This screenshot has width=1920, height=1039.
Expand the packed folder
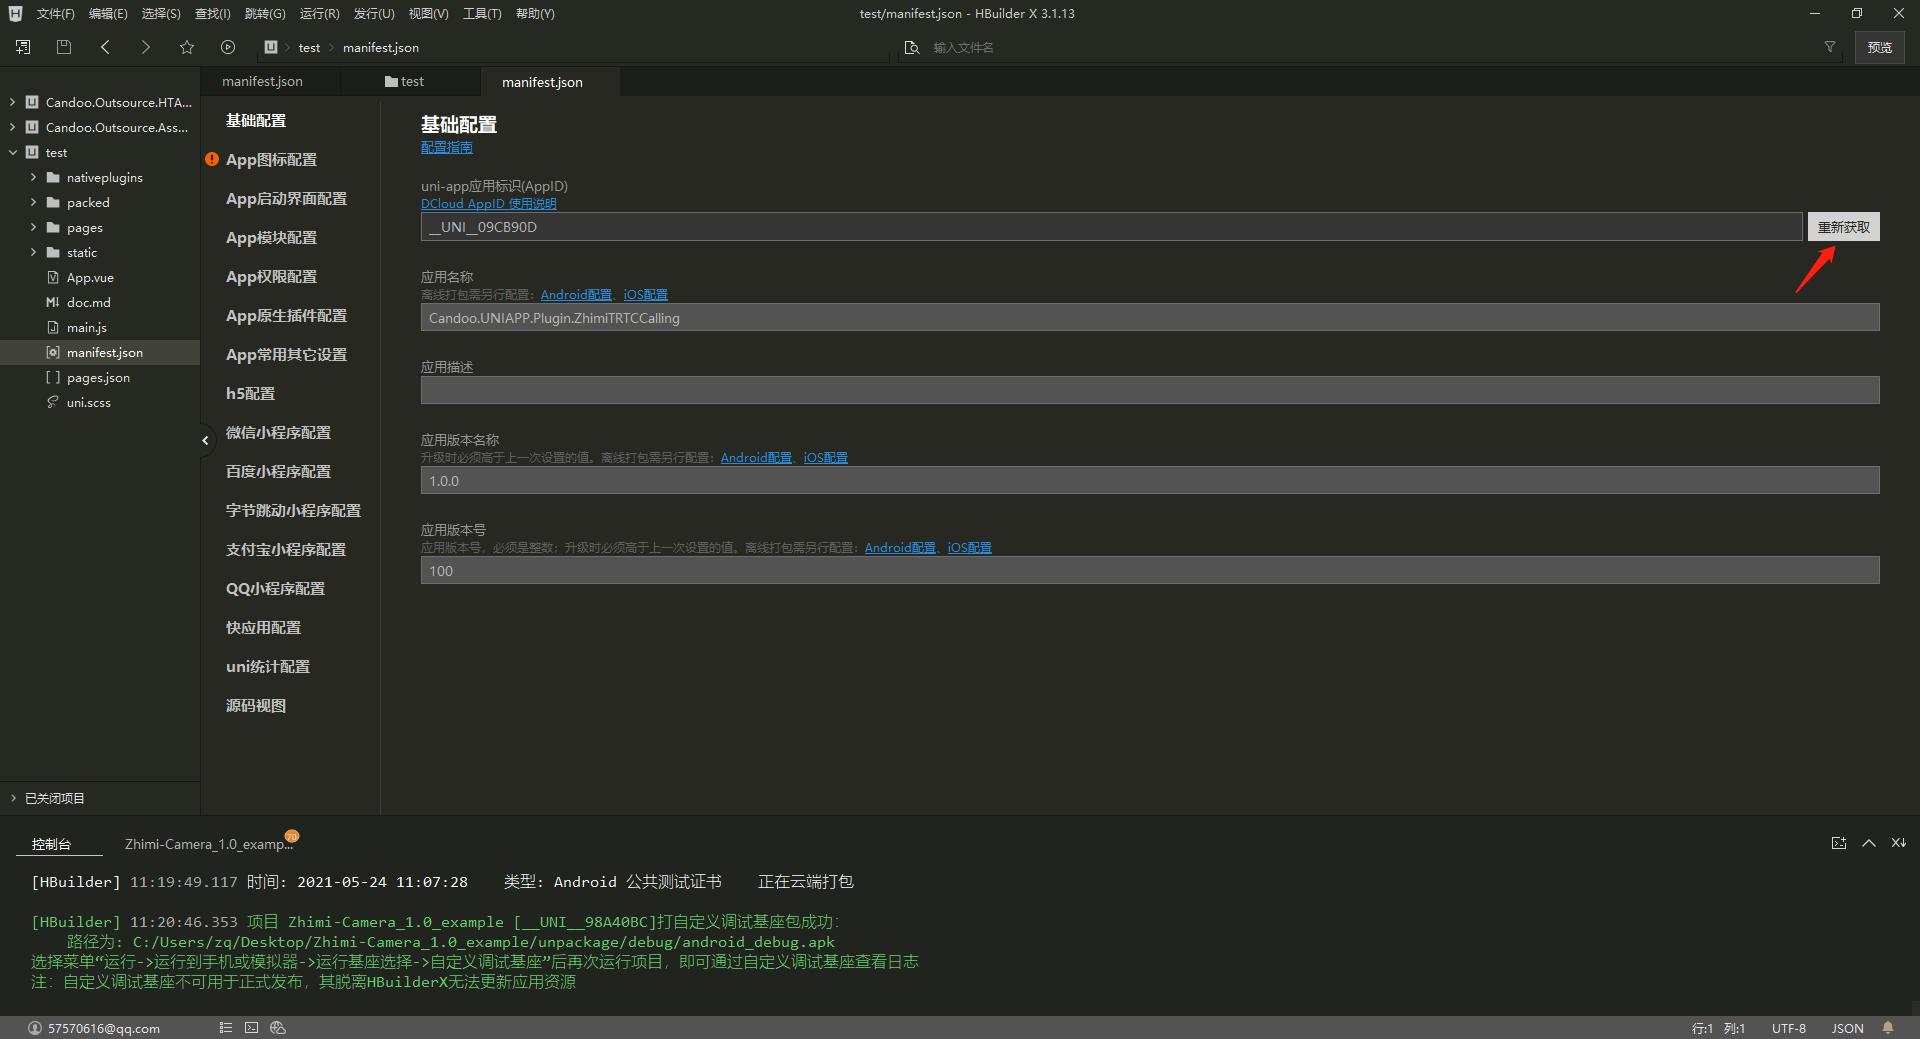33,202
